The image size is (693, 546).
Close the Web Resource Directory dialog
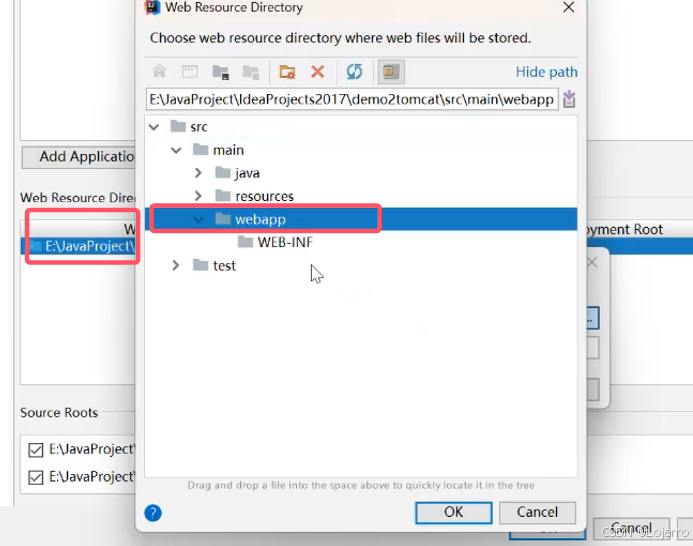coord(568,7)
